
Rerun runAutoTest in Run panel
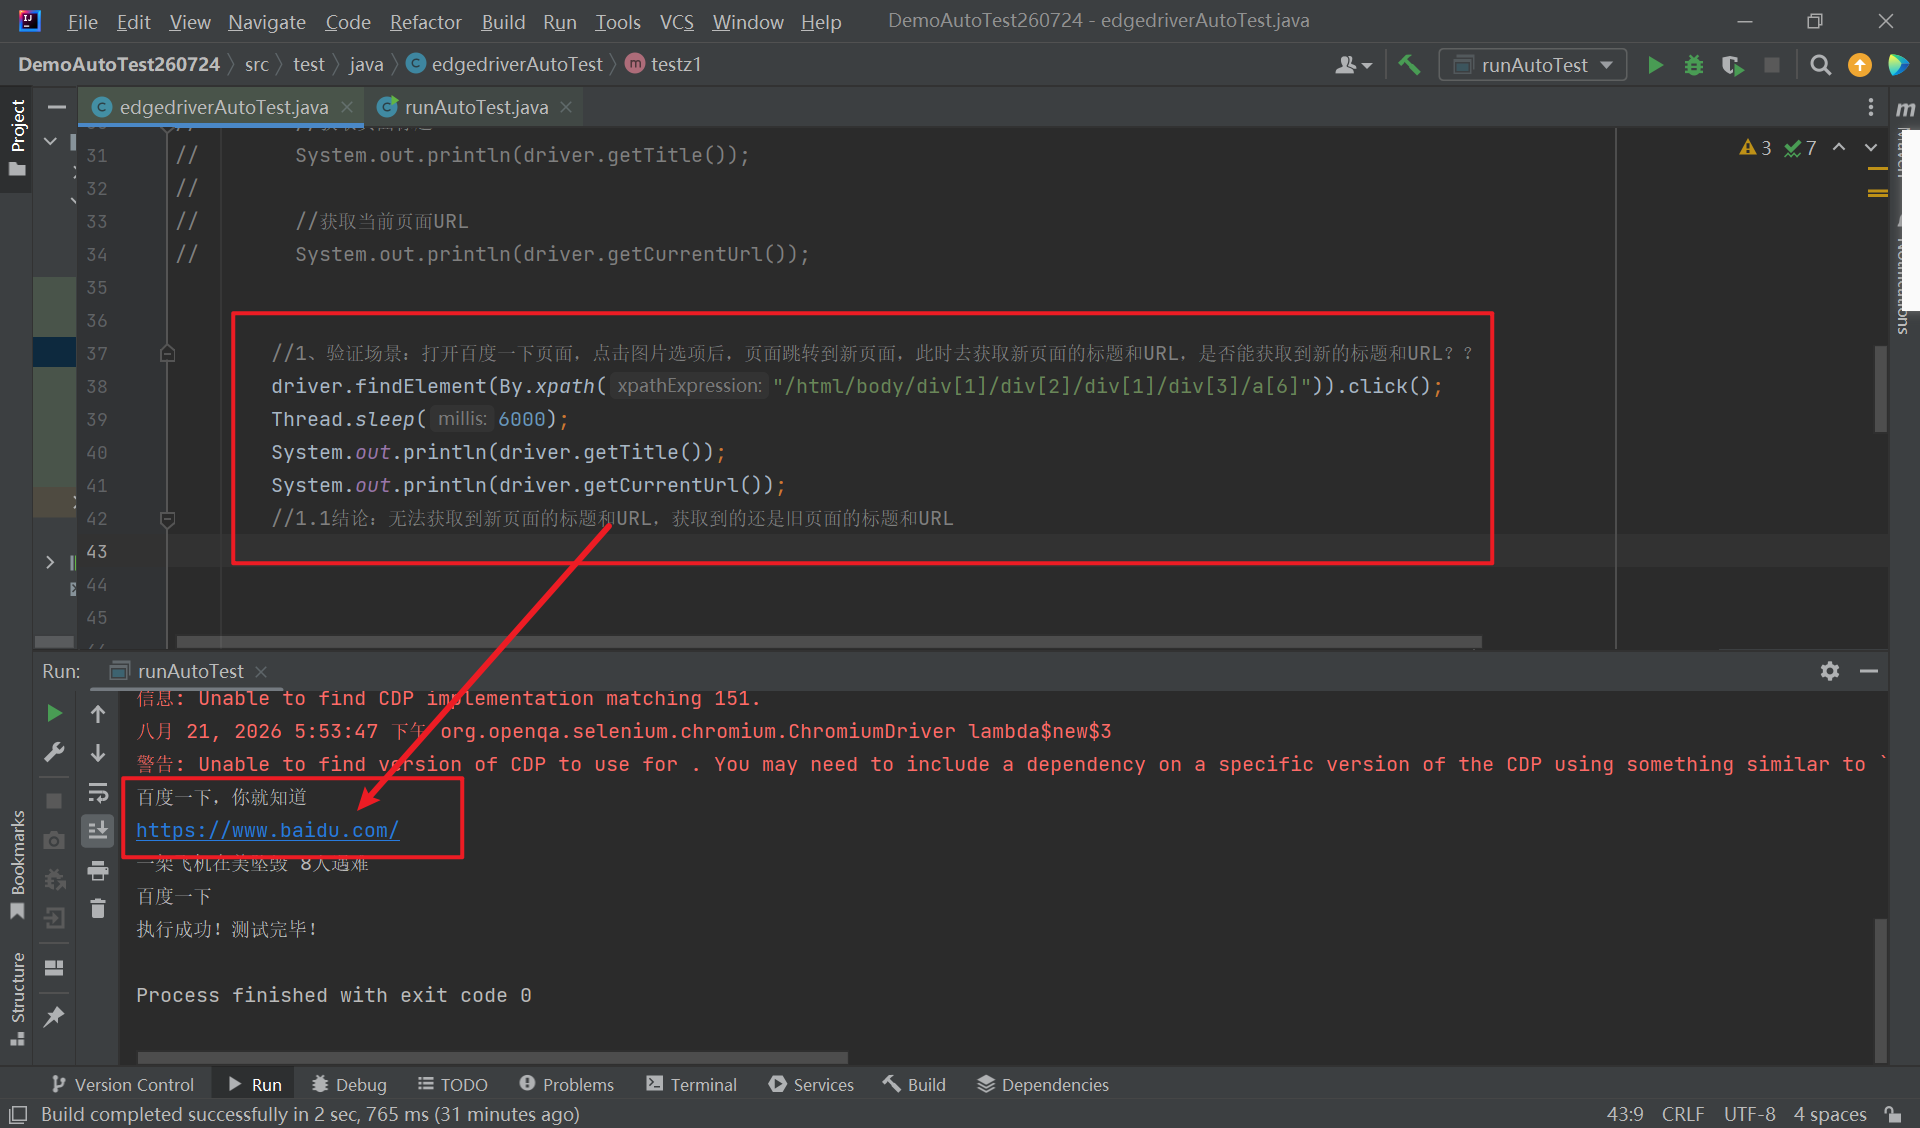[54, 713]
